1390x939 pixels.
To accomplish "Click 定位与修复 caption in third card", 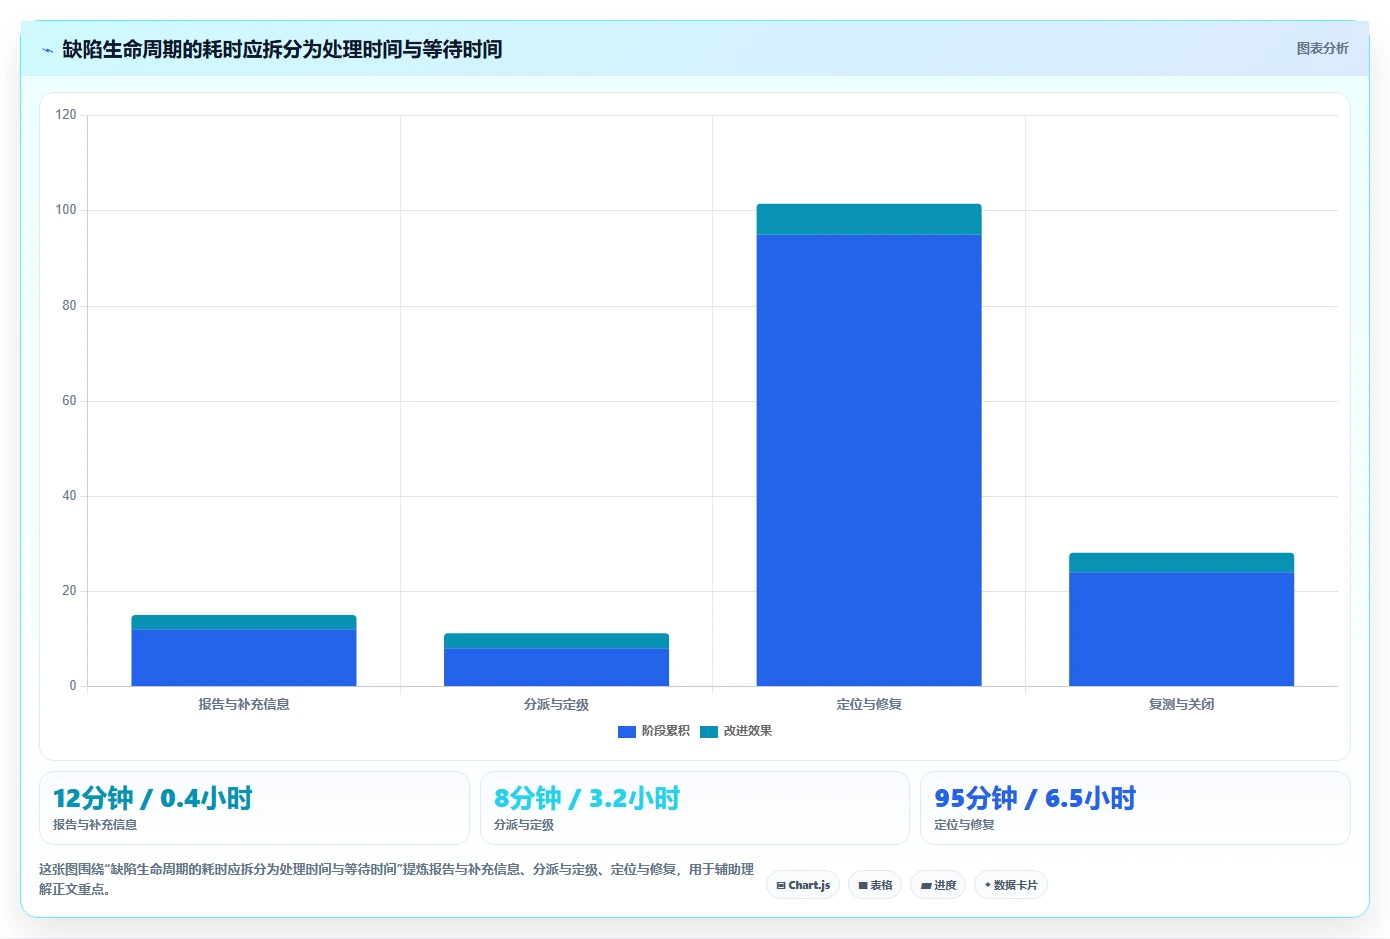I will pos(964,825).
